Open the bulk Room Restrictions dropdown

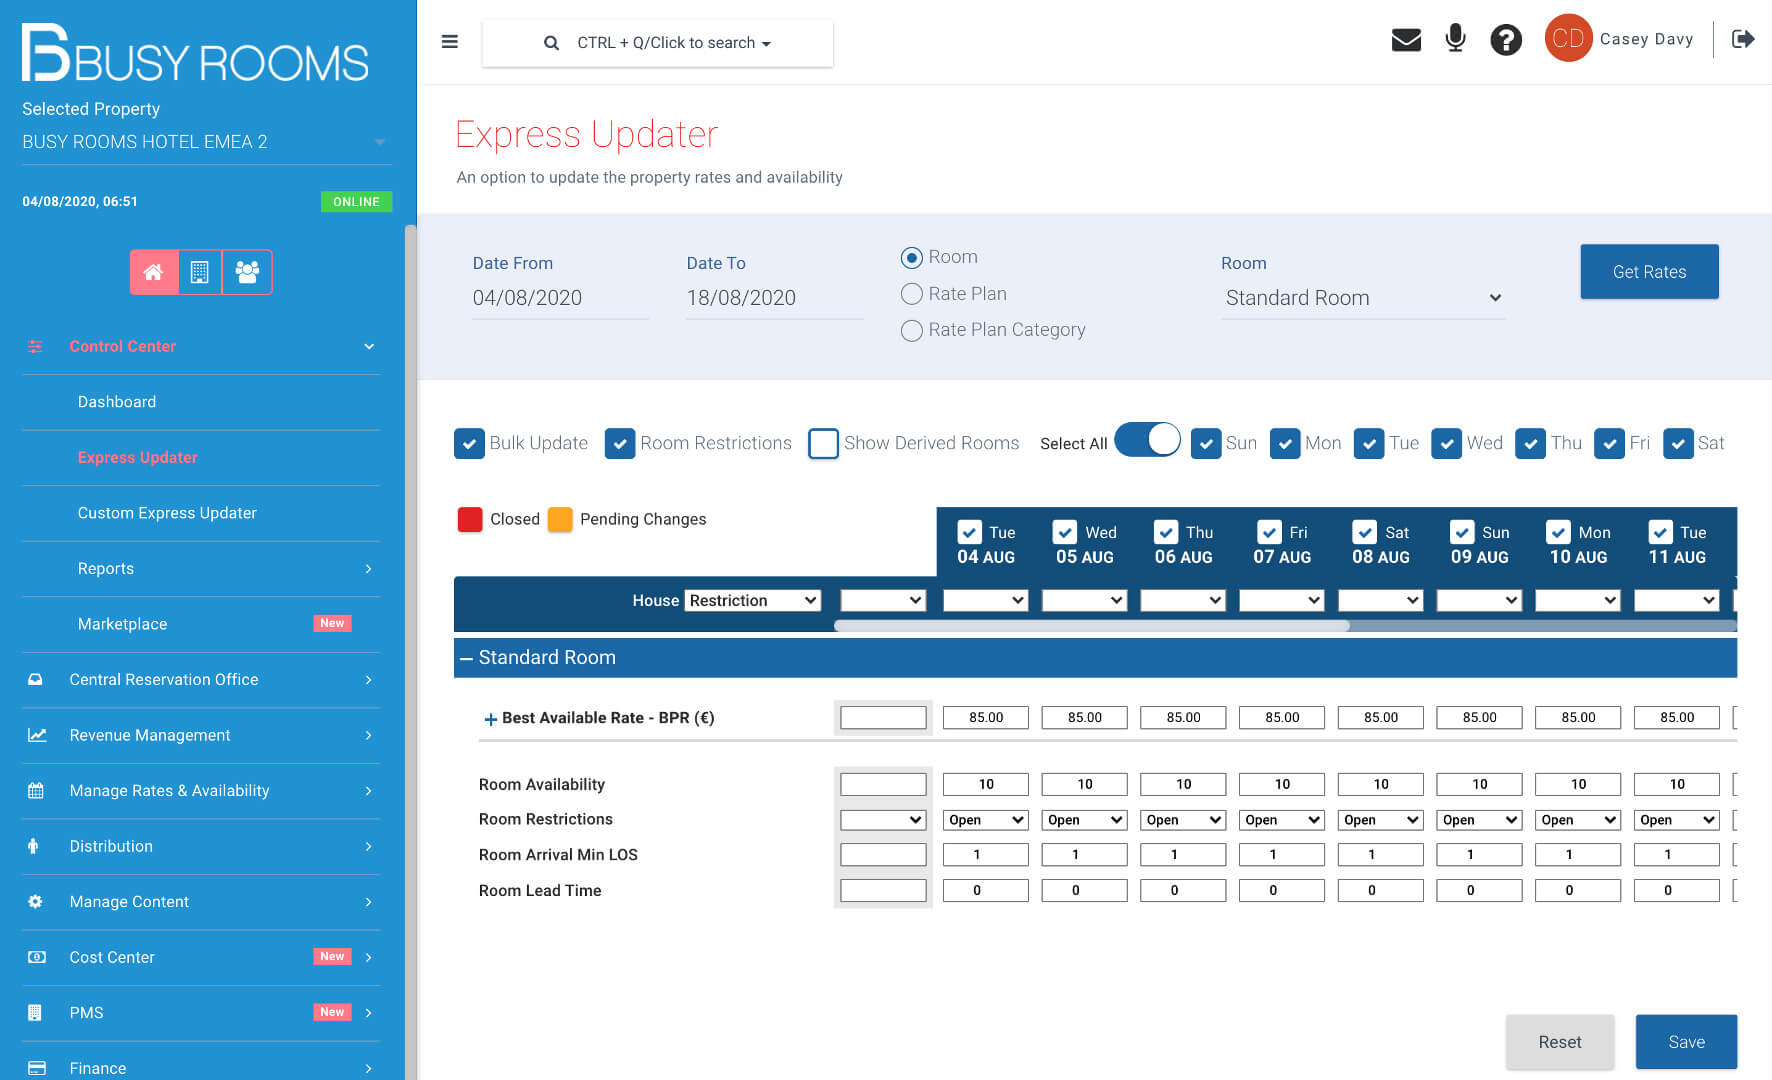[883, 820]
